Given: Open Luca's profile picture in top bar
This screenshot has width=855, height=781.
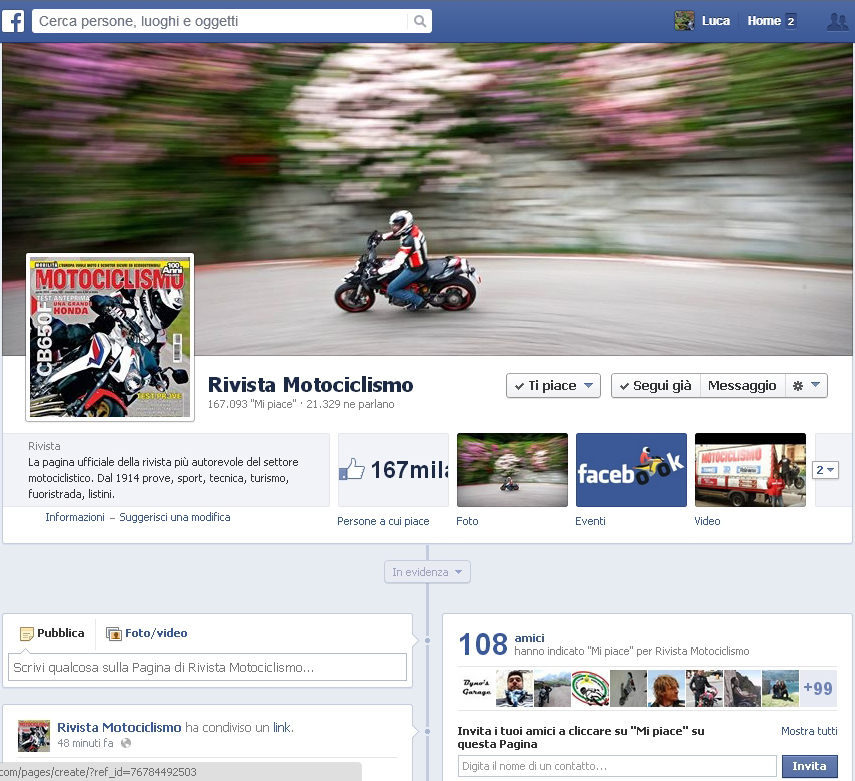Looking at the screenshot, I should 684,21.
